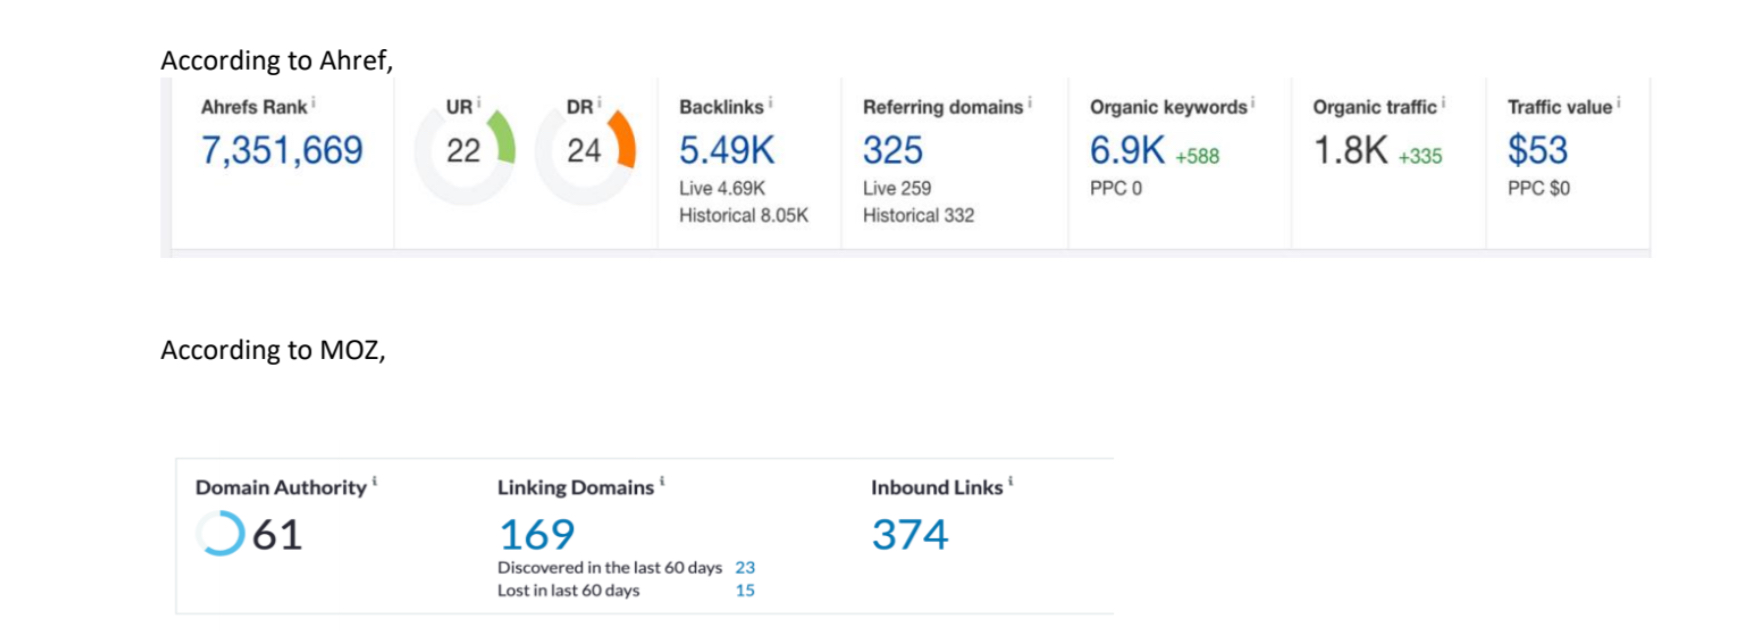The image size is (1740, 631).
Task: Click the Organic keywords label
Action: point(1169,107)
